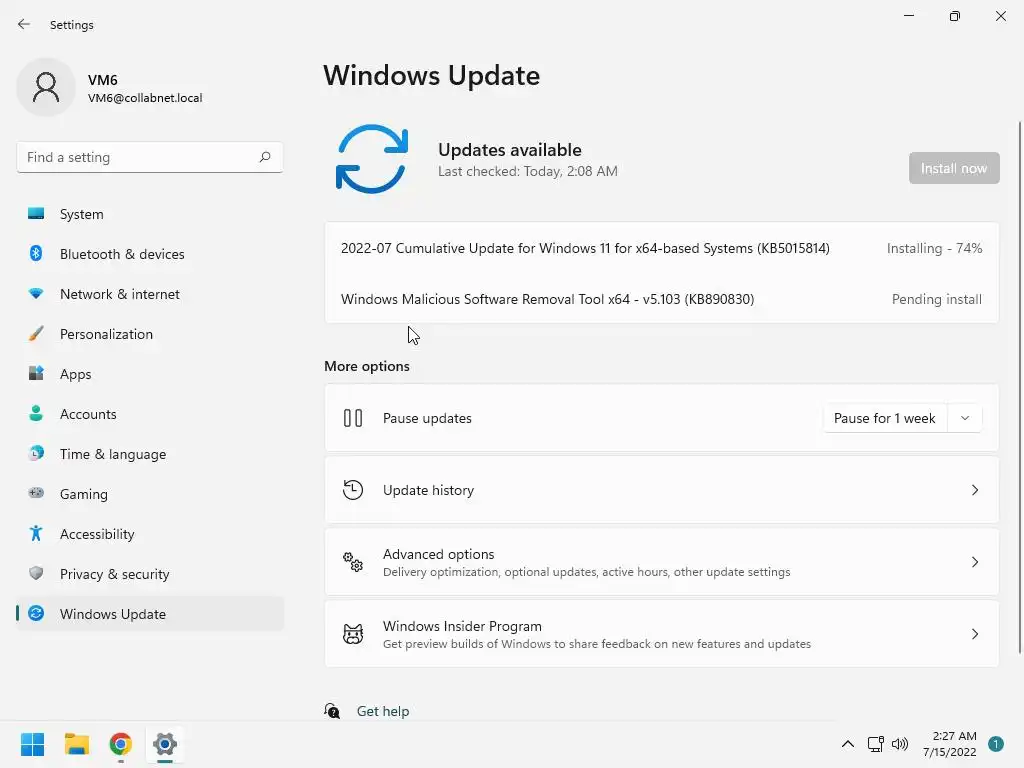Screen dimensions: 1024x768
Task: Click the Gaming sidebar label
Action: click(84, 494)
